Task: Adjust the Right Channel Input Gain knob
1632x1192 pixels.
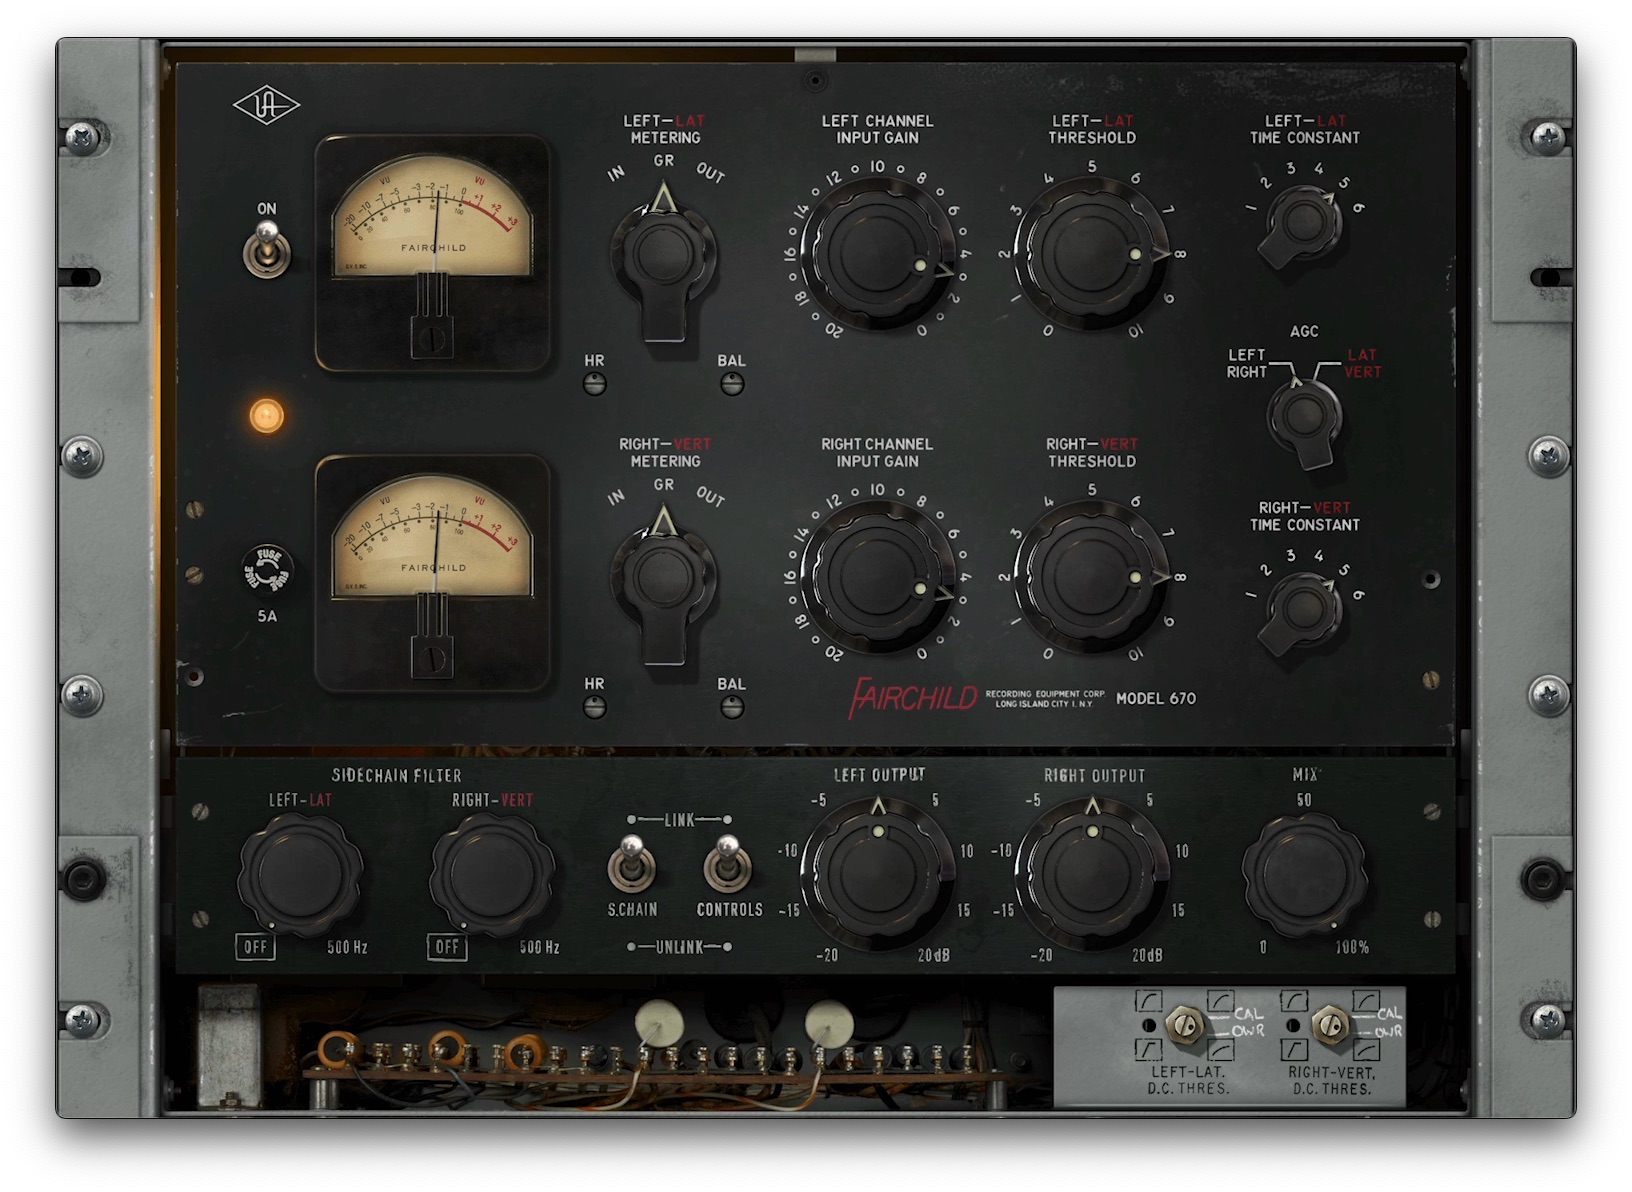Action: tap(878, 578)
